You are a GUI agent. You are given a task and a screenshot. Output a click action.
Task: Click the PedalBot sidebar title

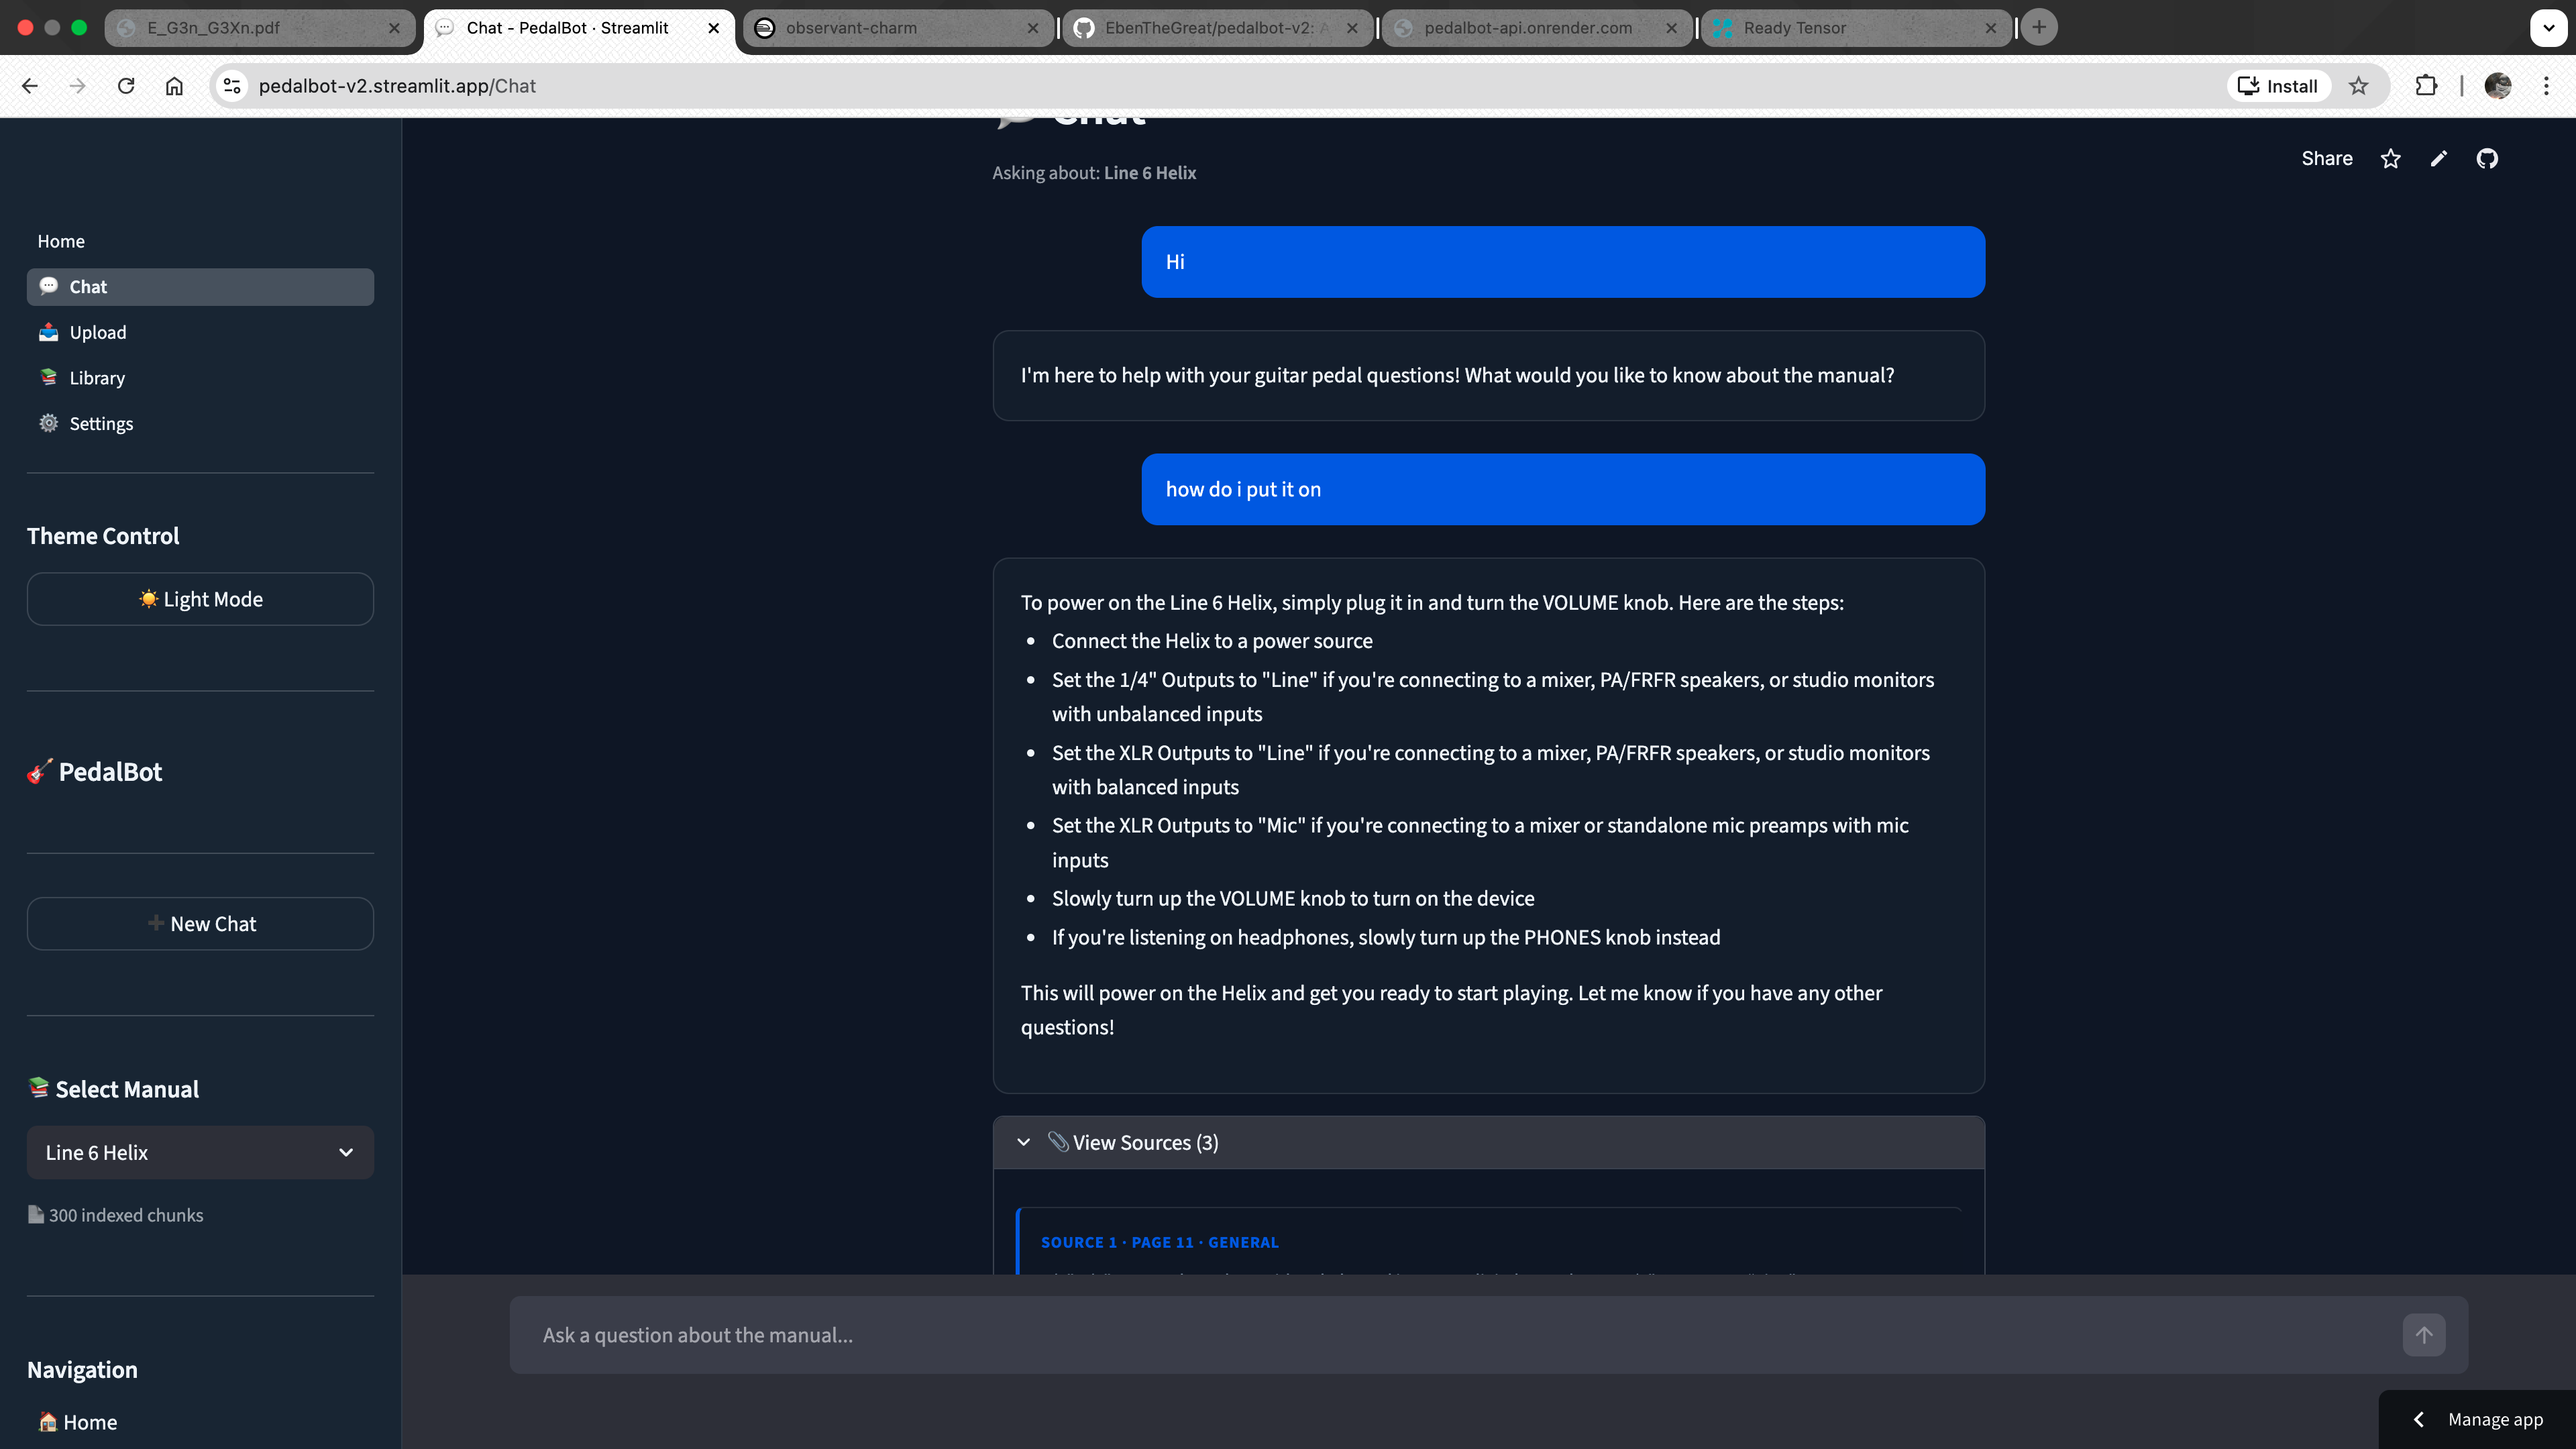(95, 772)
